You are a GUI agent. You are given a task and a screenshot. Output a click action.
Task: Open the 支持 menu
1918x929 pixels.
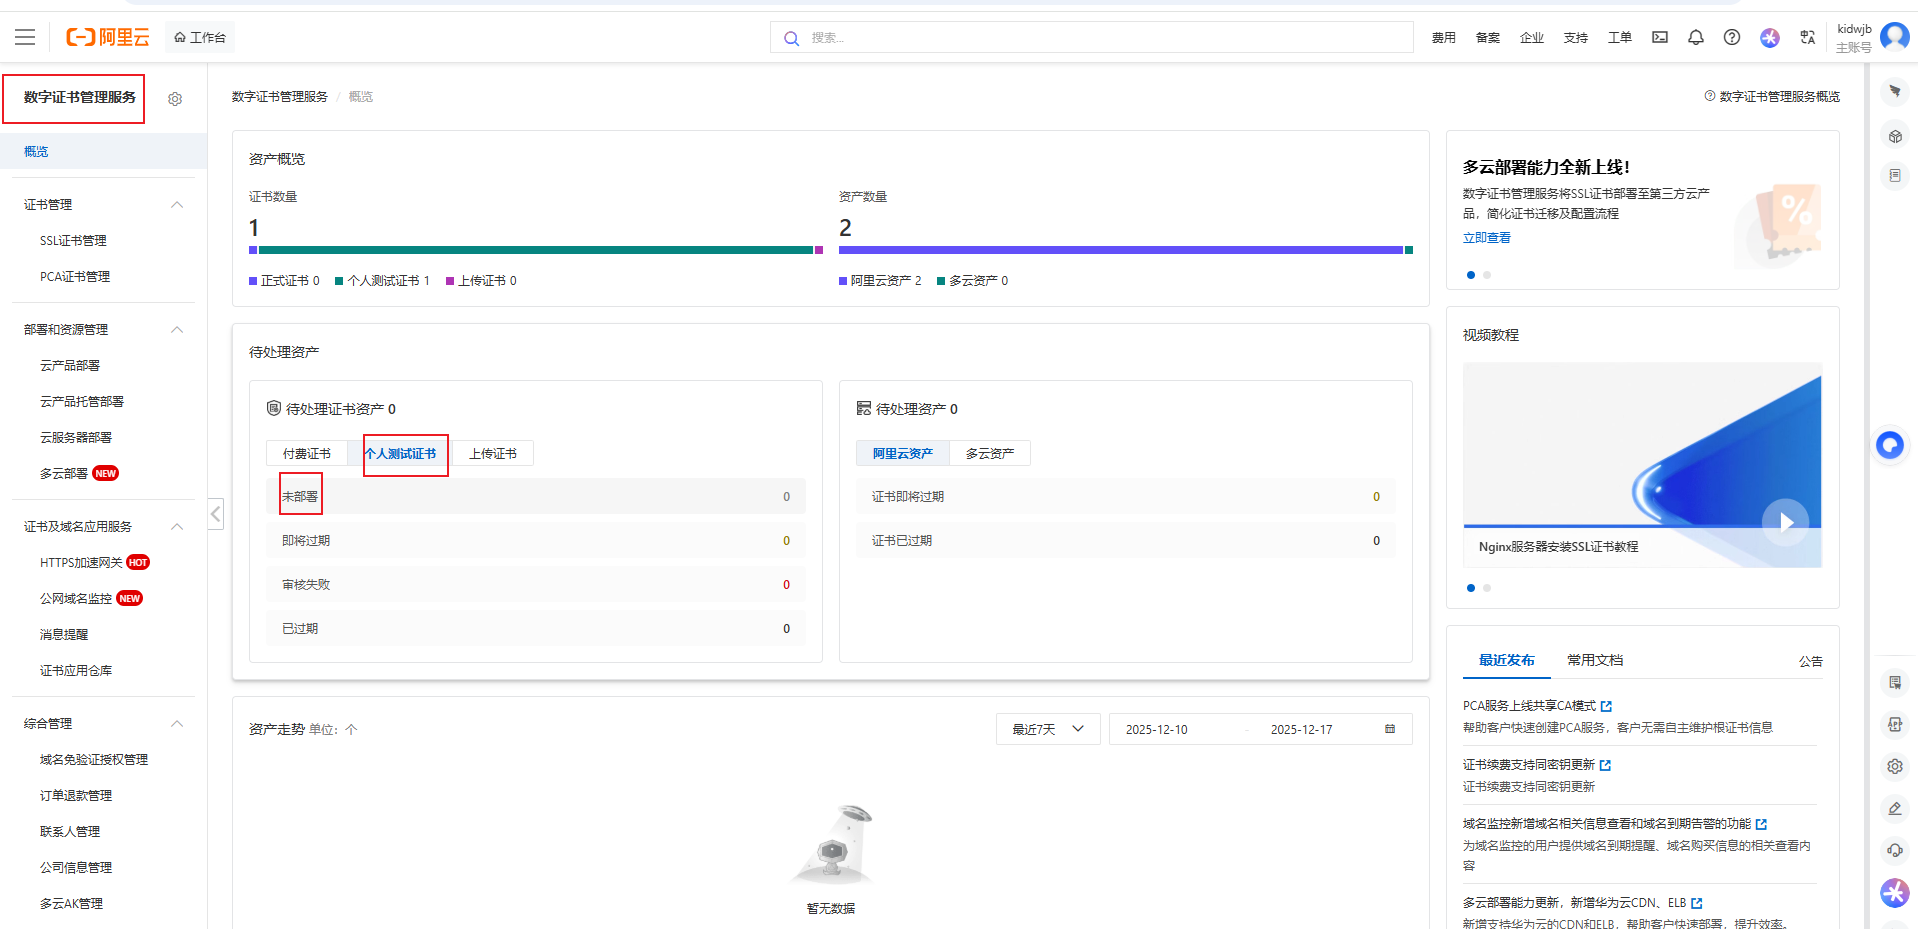click(x=1575, y=38)
